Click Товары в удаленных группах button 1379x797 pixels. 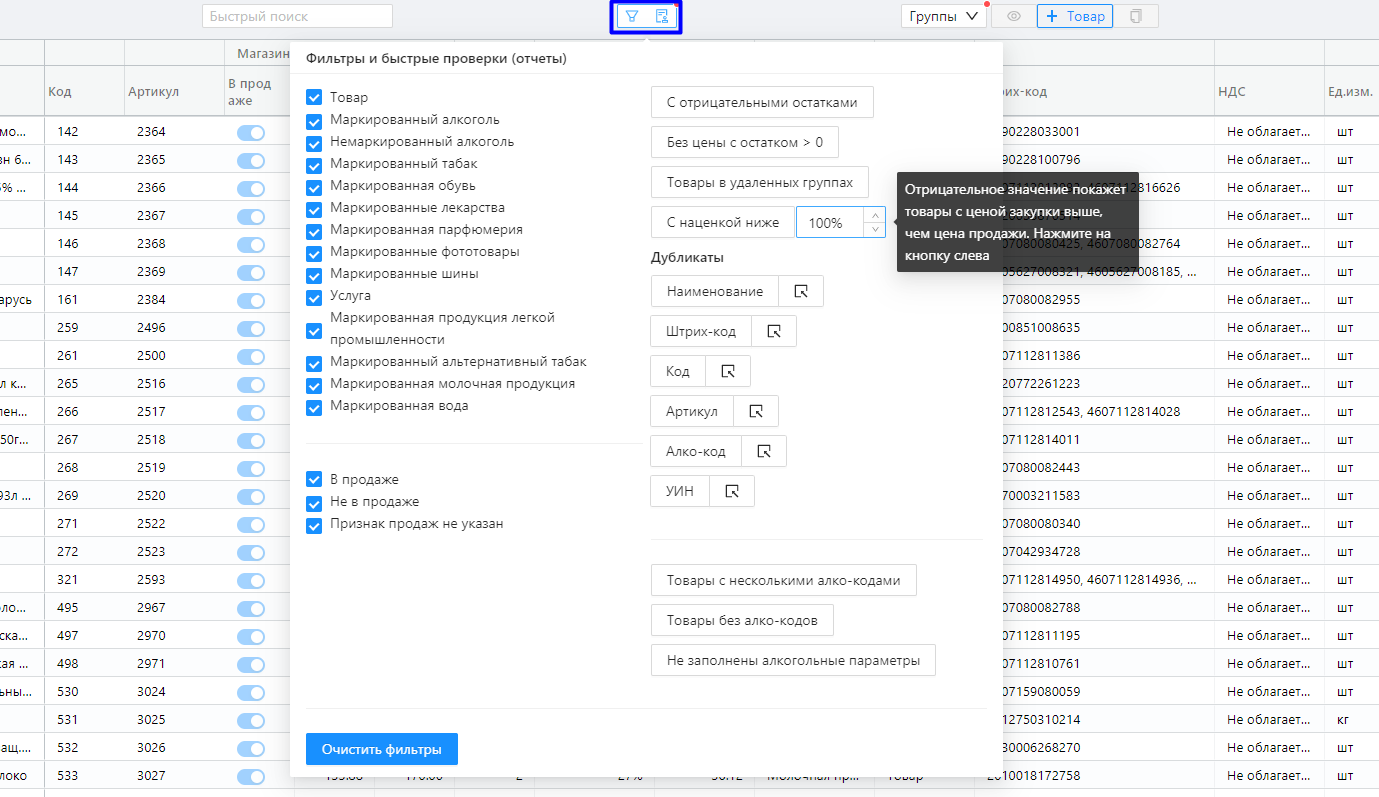pos(760,182)
